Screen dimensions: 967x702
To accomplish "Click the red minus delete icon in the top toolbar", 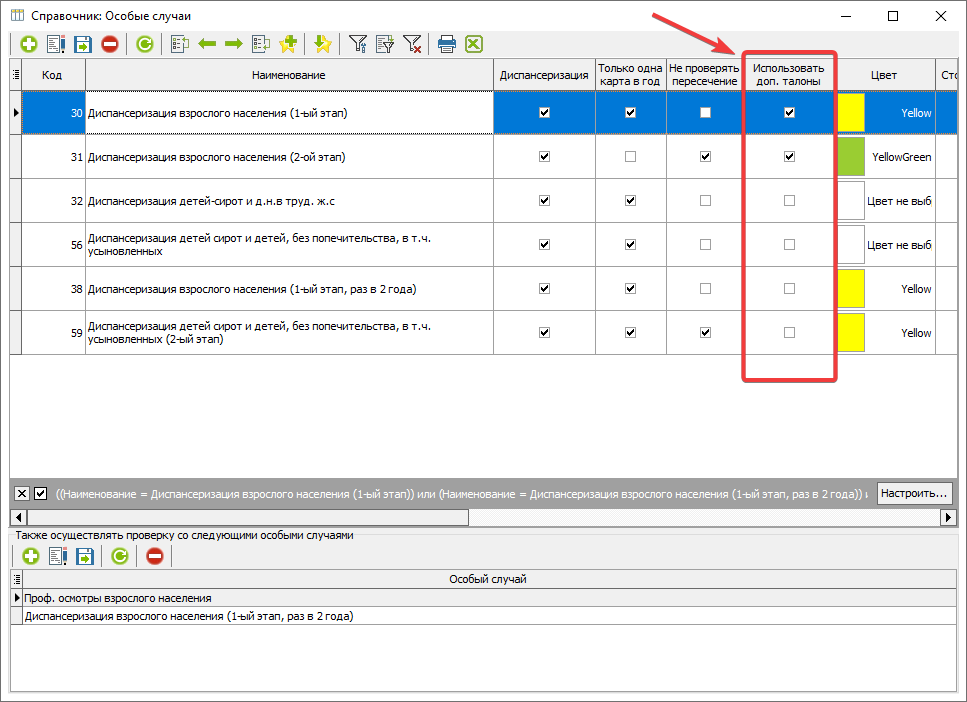I will click(110, 44).
